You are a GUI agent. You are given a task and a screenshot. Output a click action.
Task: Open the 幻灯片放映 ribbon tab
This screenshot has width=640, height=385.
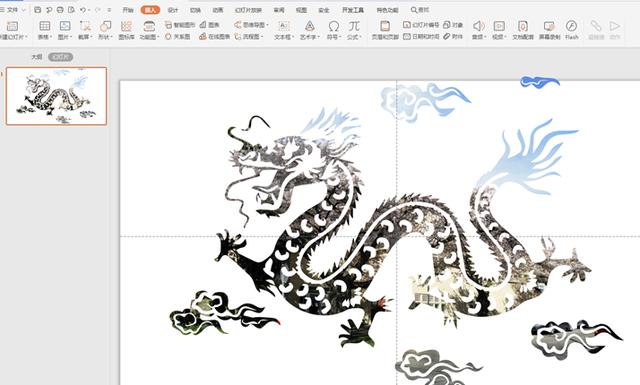(x=248, y=10)
